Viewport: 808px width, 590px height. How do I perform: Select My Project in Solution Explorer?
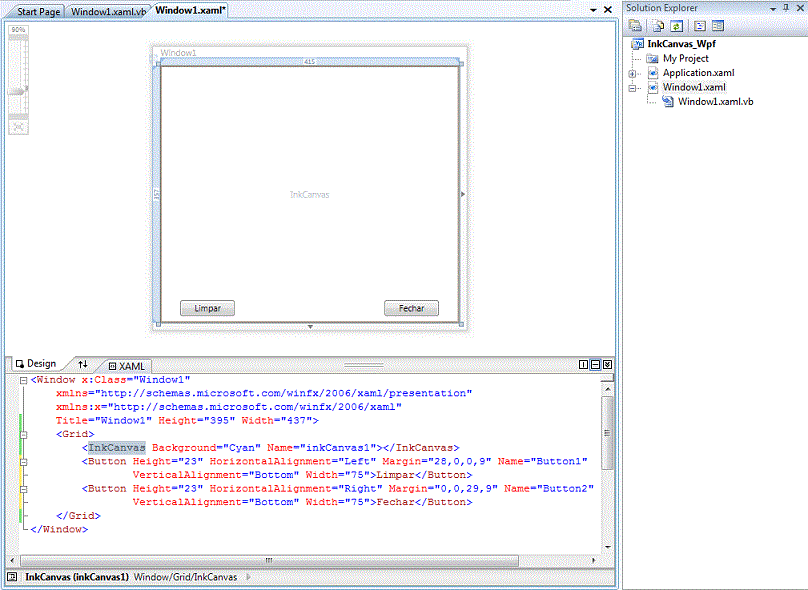point(685,58)
